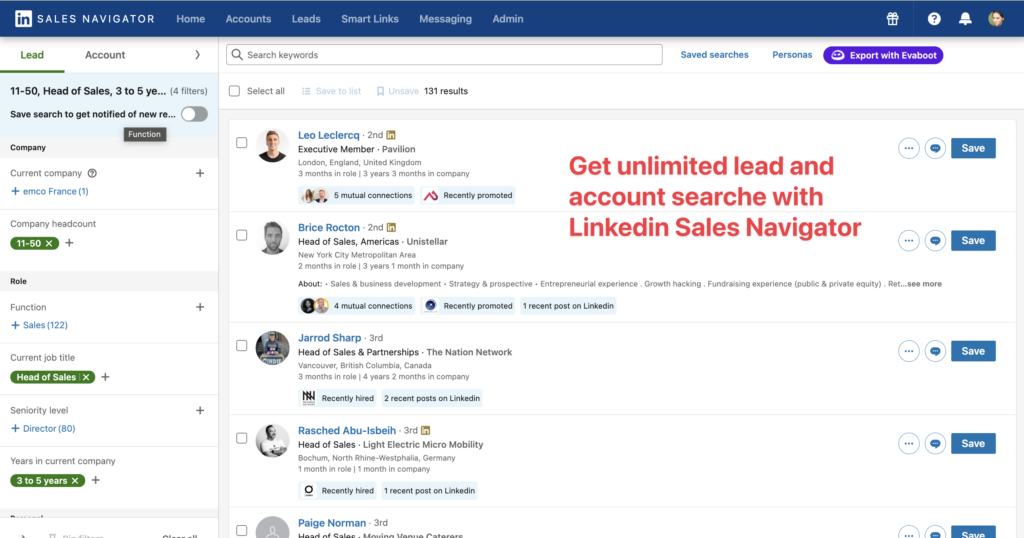Open the help question mark icon

click(934, 19)
